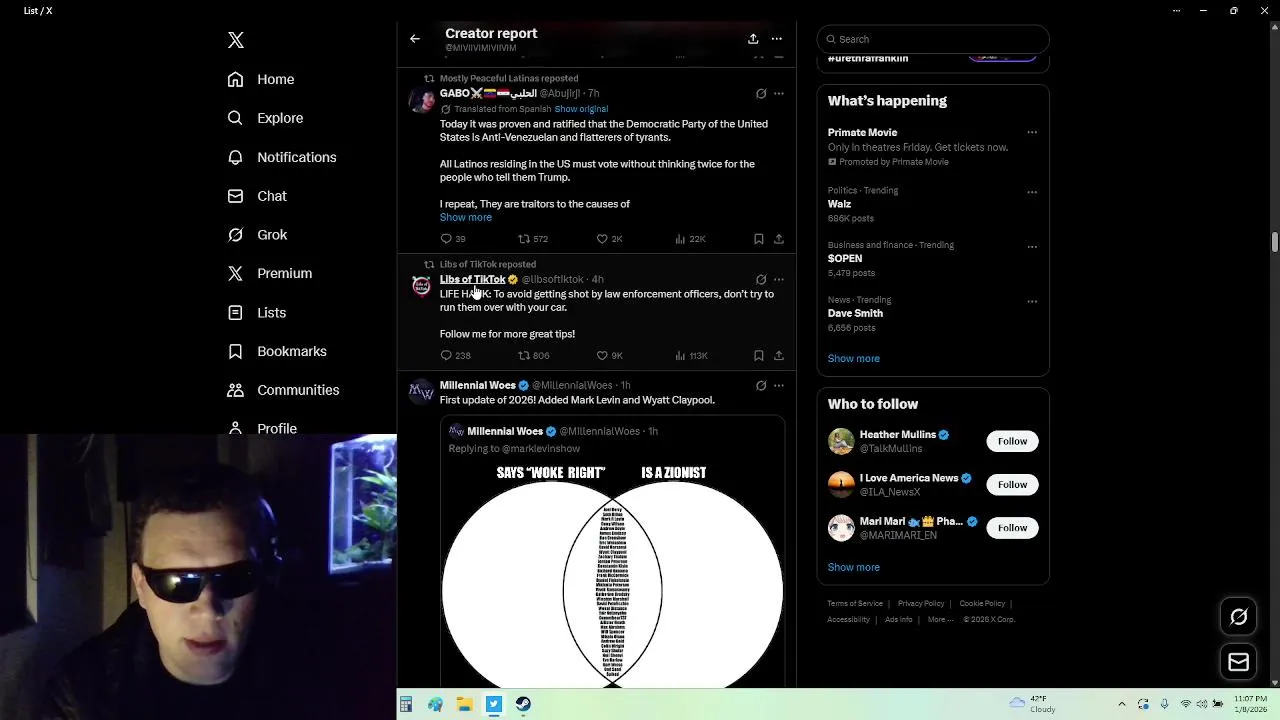Open Creator report list more options

[777, 39]
